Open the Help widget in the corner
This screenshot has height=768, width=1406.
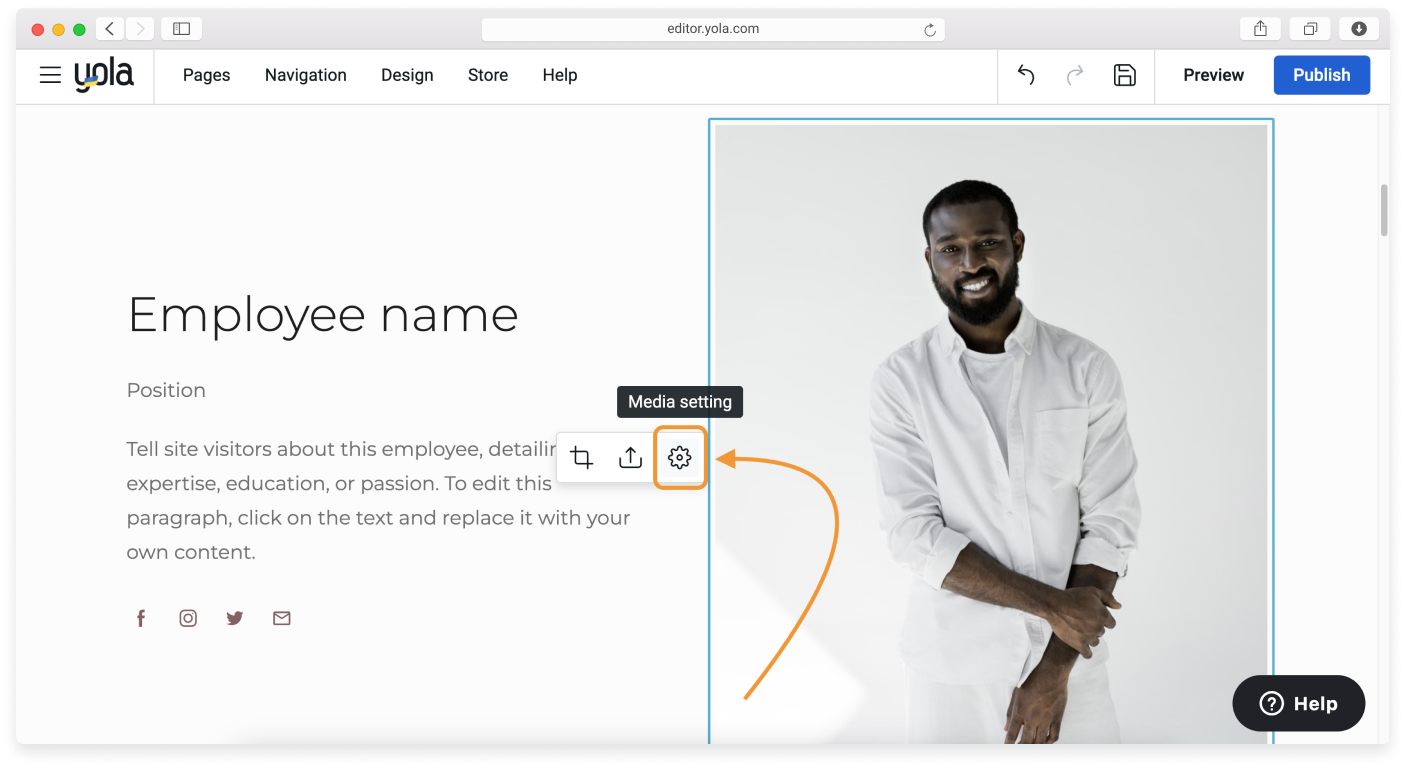(x=1298, y=703)
